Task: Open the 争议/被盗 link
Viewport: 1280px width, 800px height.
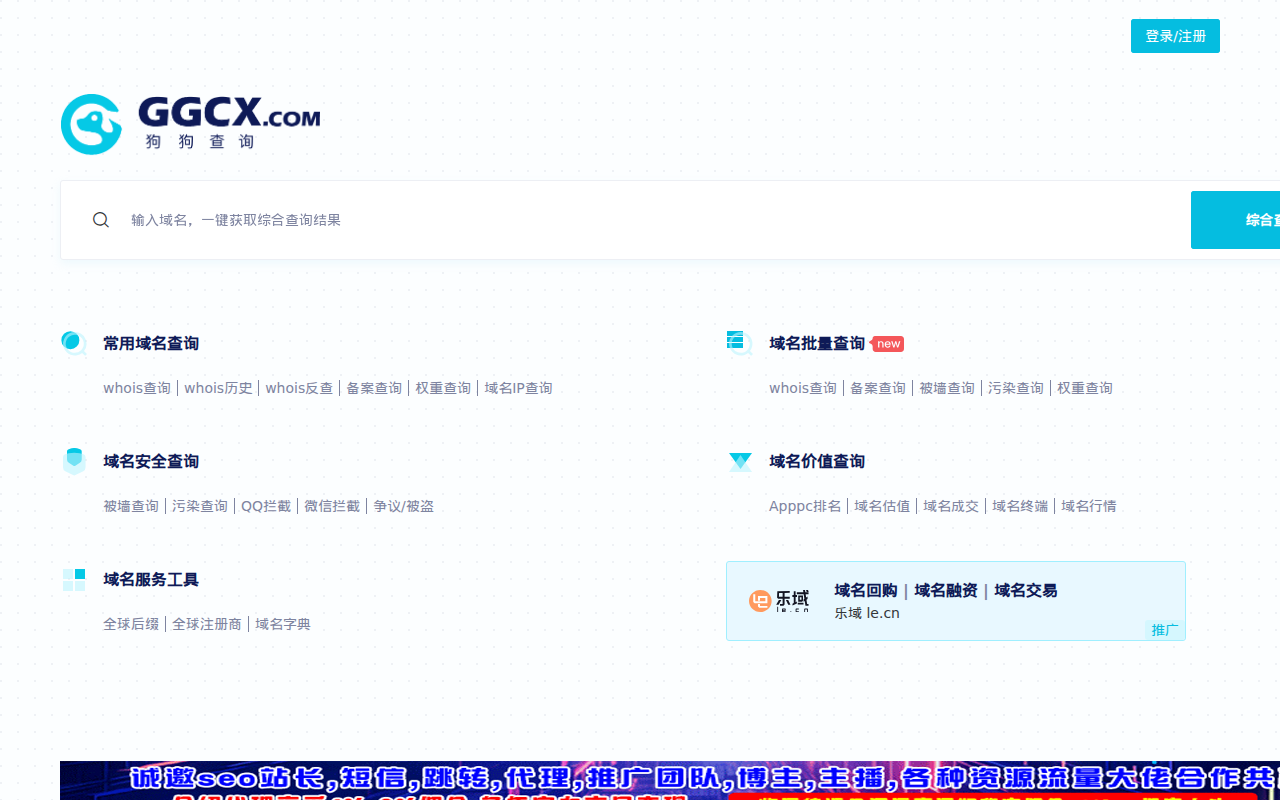Action: coord(404,506)
